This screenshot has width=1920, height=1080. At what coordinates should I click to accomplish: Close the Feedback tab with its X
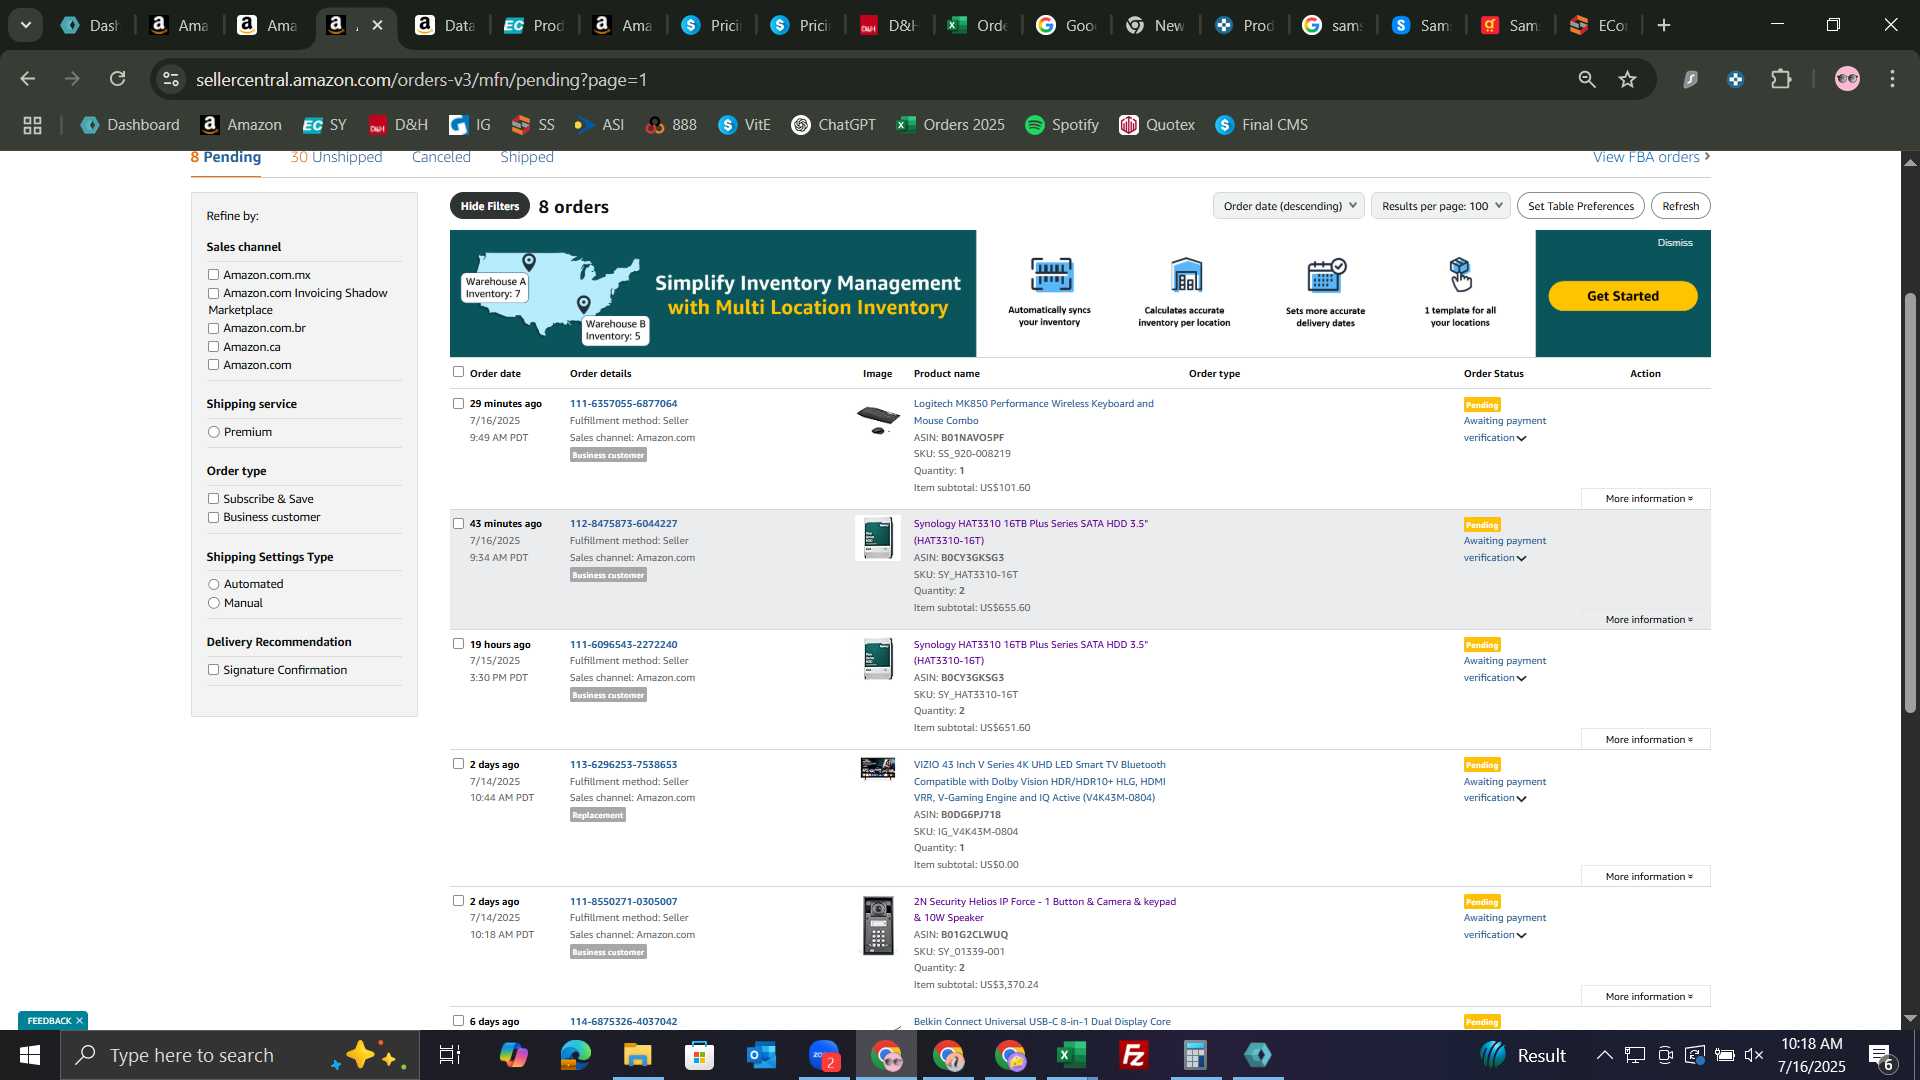pos(79,1021)
